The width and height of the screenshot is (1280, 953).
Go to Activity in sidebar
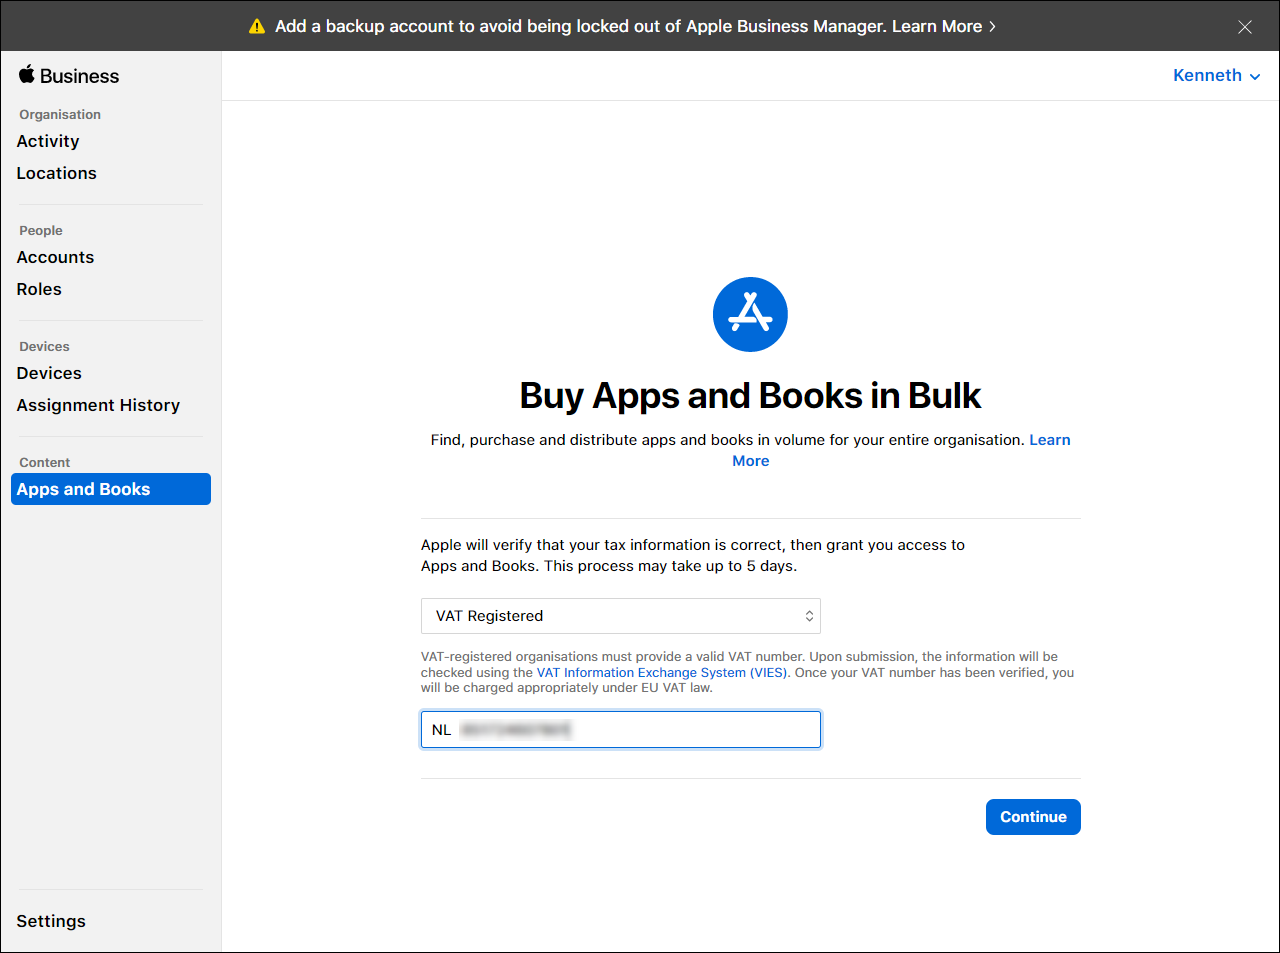pos(48,142)
